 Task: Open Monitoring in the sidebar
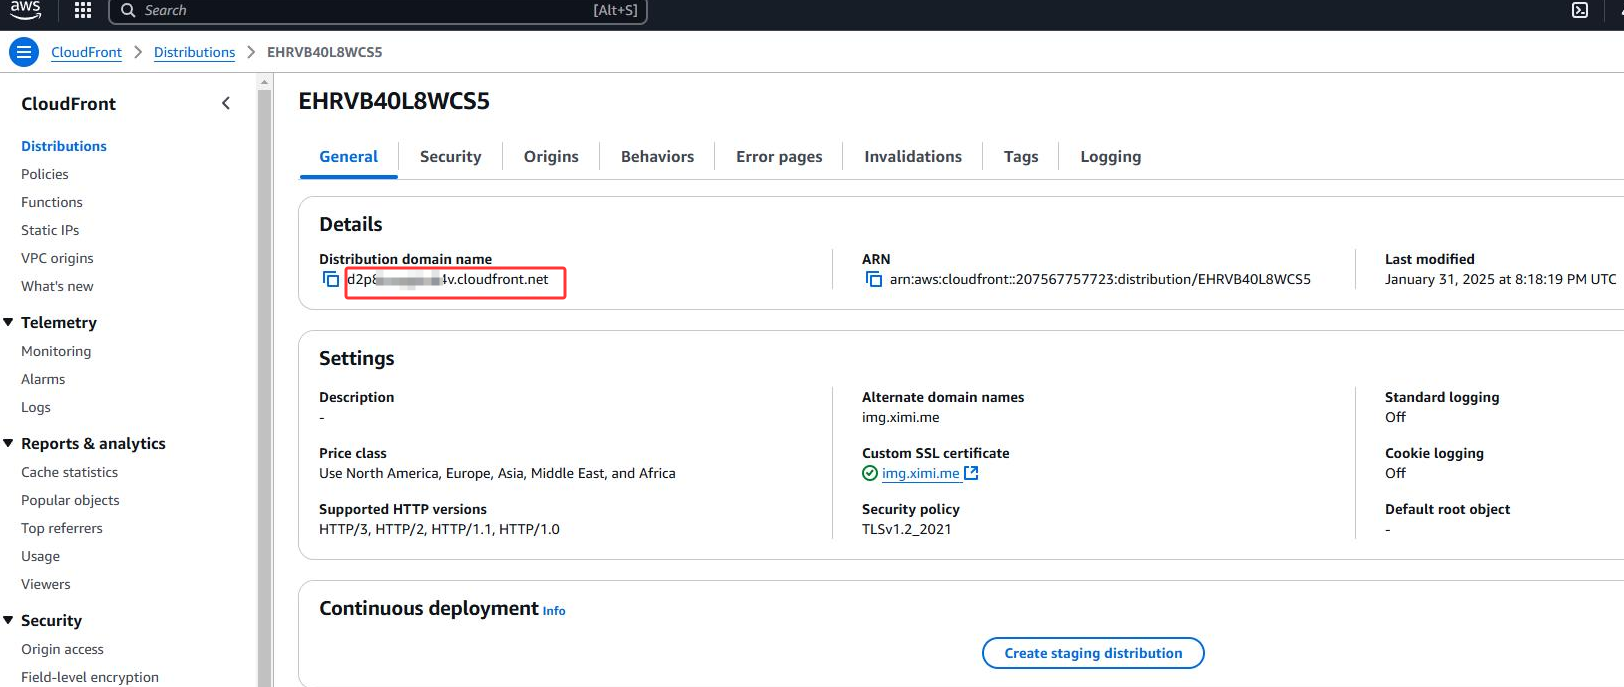(56, 351)
